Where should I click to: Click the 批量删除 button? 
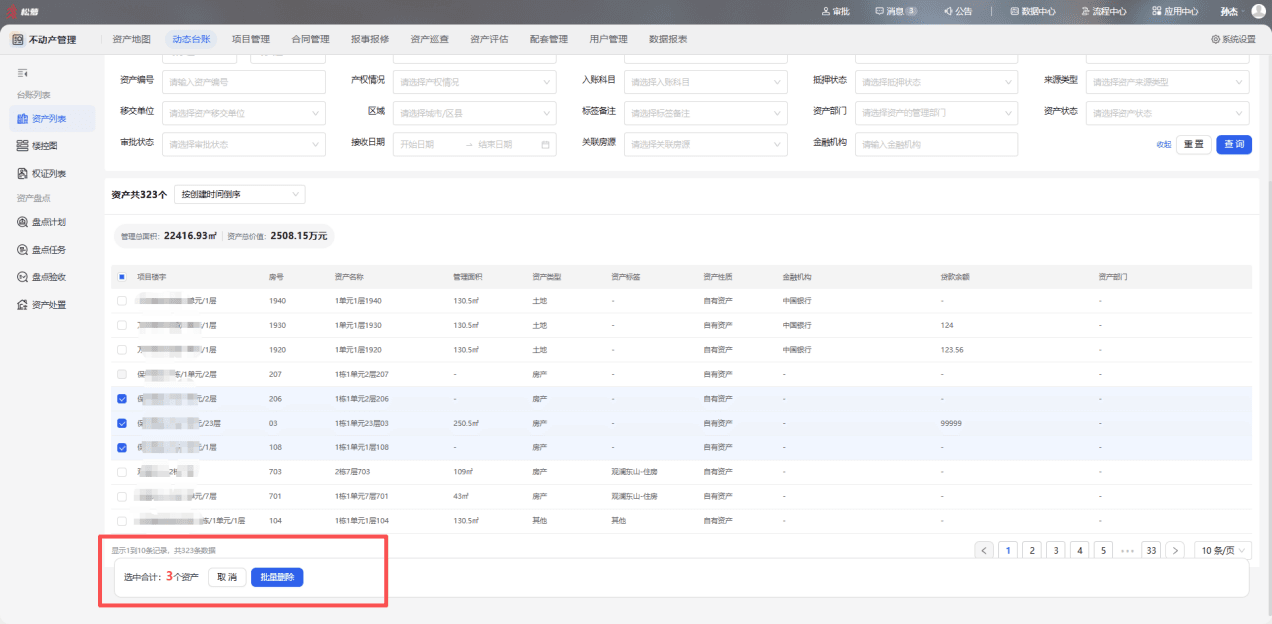[x=277, y=577]
